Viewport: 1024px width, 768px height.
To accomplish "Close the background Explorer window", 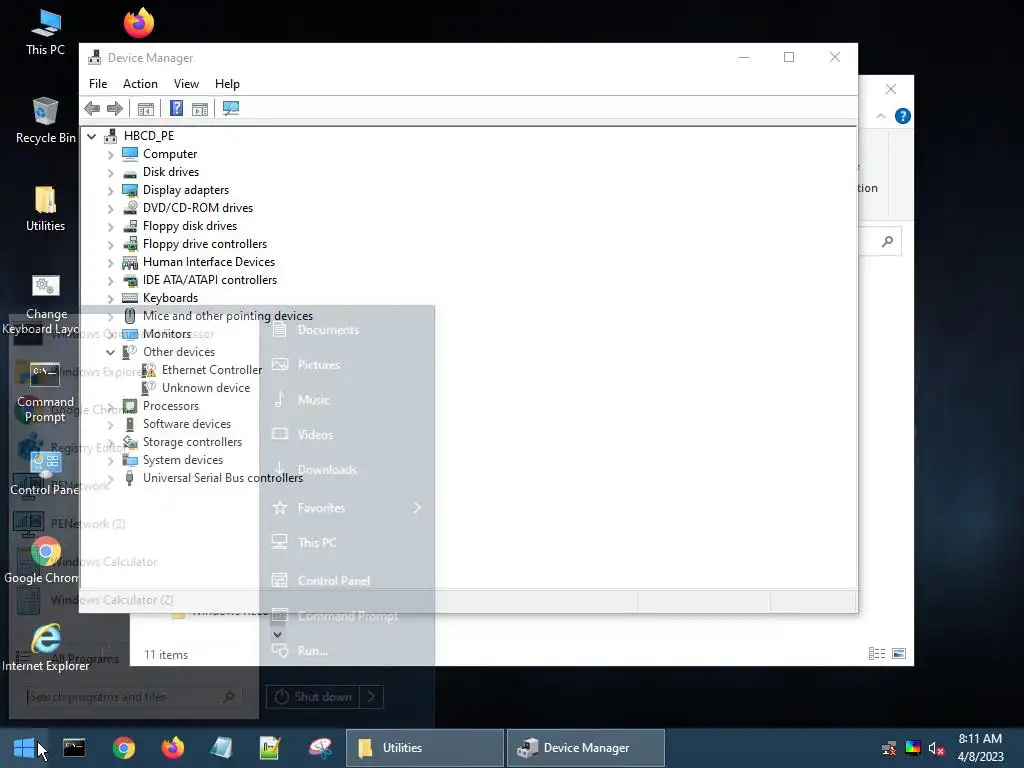I will (x=891, y=89).
